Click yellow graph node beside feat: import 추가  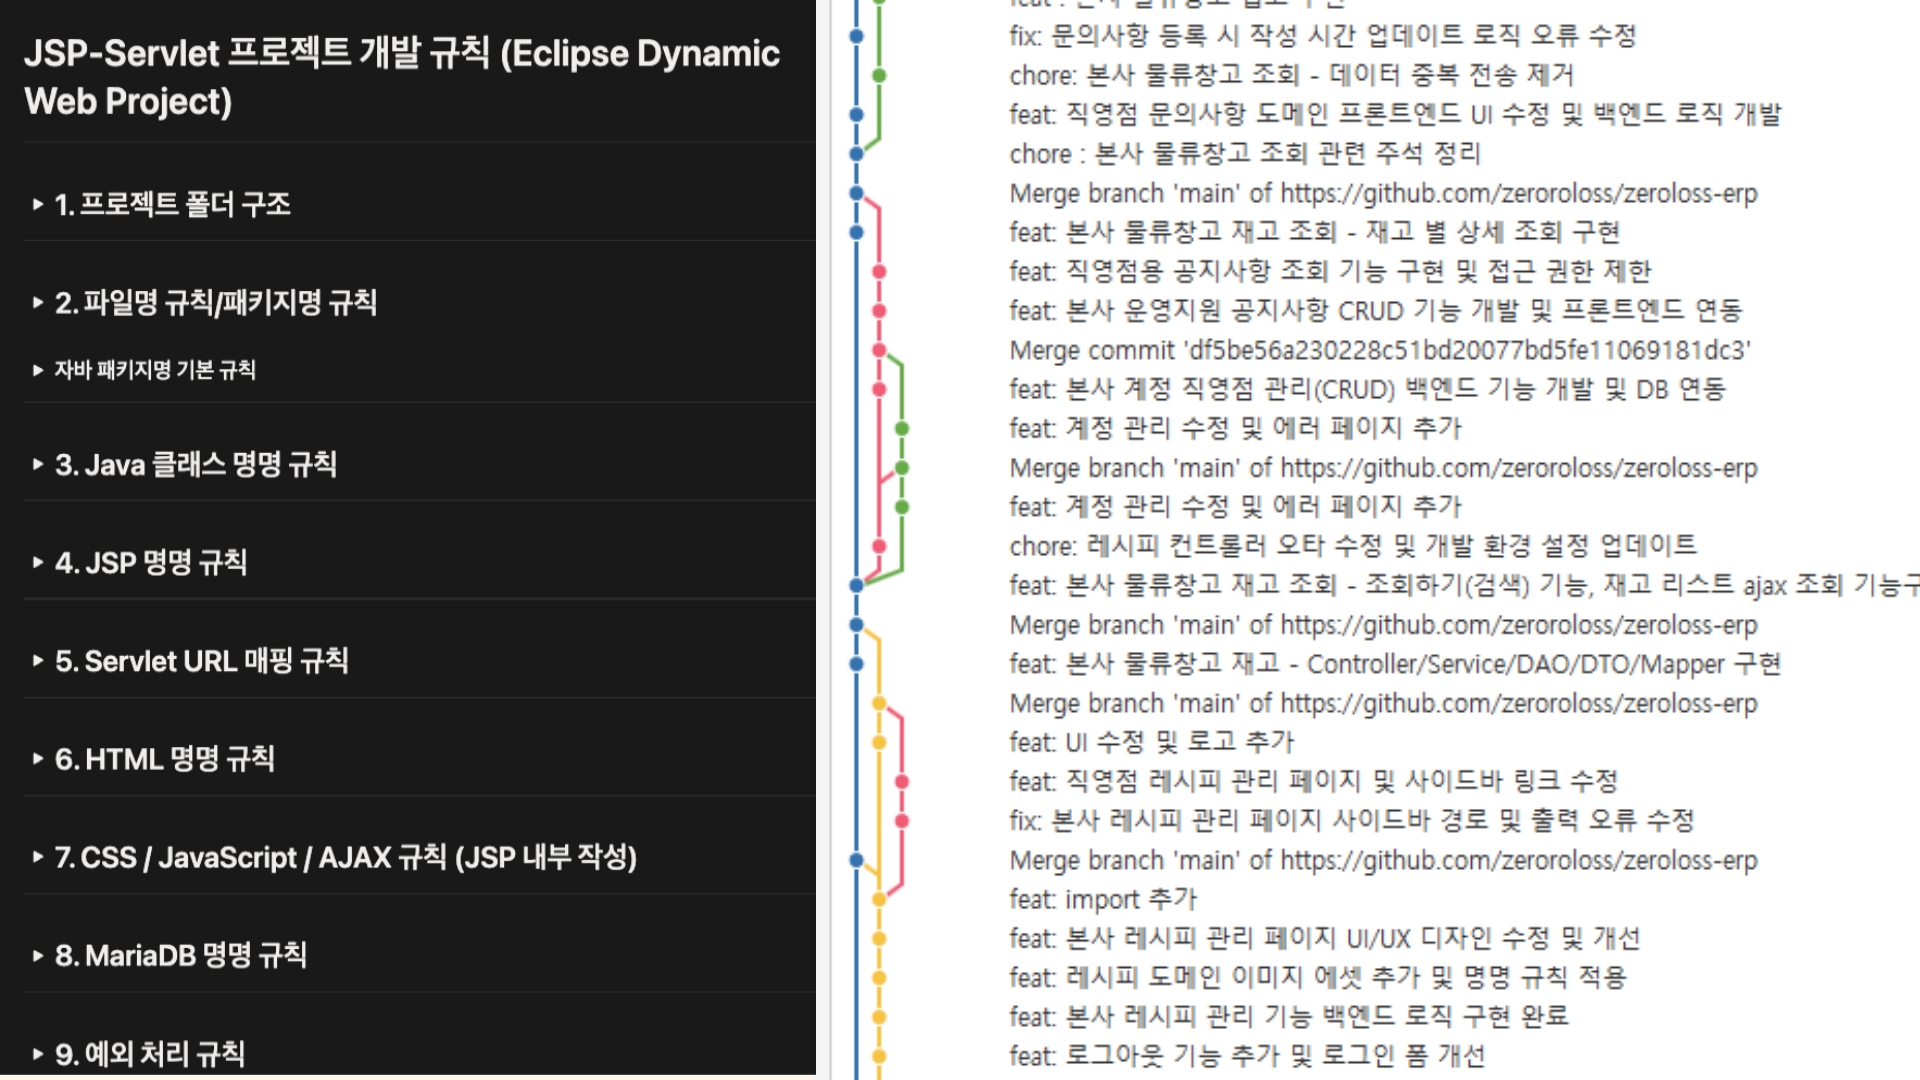pos(879,899)
